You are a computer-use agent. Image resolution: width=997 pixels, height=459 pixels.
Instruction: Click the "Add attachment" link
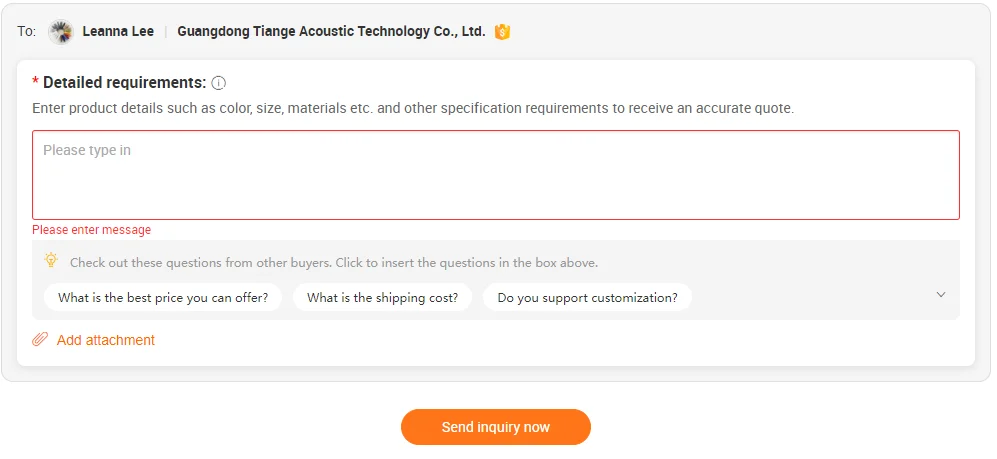tap(106, 340)
